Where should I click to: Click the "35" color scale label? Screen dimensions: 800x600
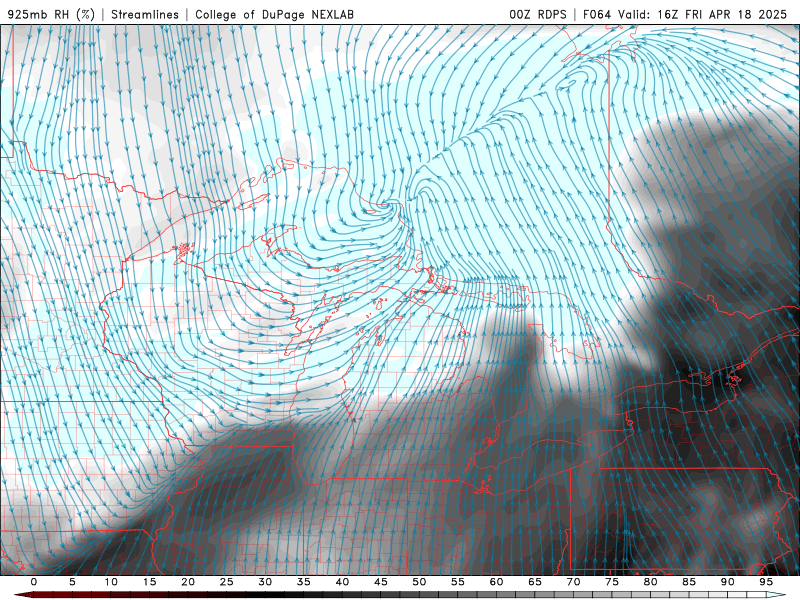(x=304, y=582)
